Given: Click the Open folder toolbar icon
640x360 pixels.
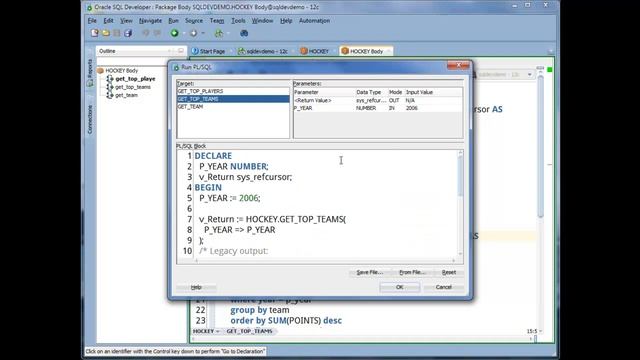Looking at the screenshot, I should click(x=106, y=33).
